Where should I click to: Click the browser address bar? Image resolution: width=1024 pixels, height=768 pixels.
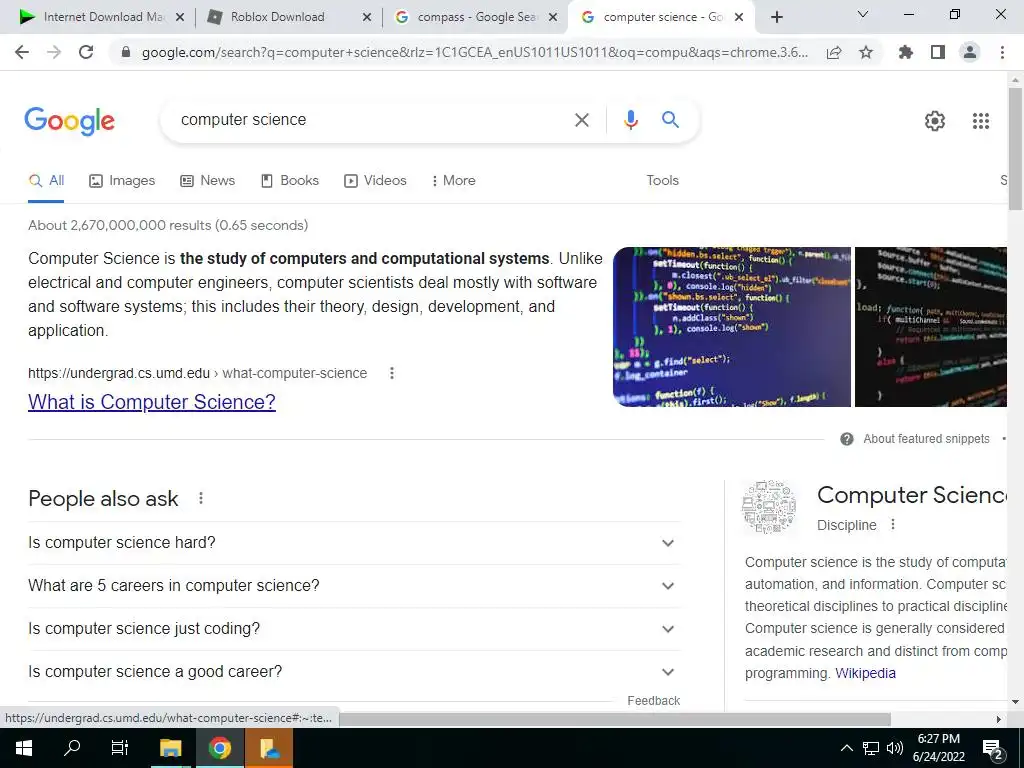475,52
